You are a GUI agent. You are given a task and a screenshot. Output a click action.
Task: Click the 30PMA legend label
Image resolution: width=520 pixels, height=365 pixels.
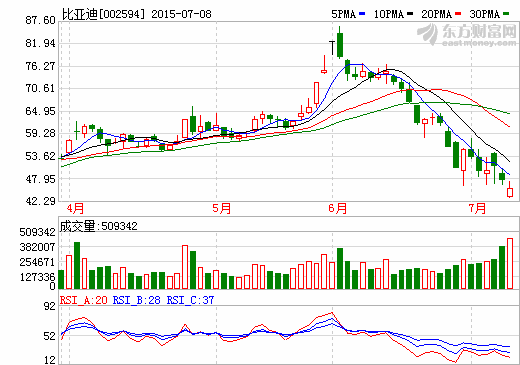click(x=484, y=14)
